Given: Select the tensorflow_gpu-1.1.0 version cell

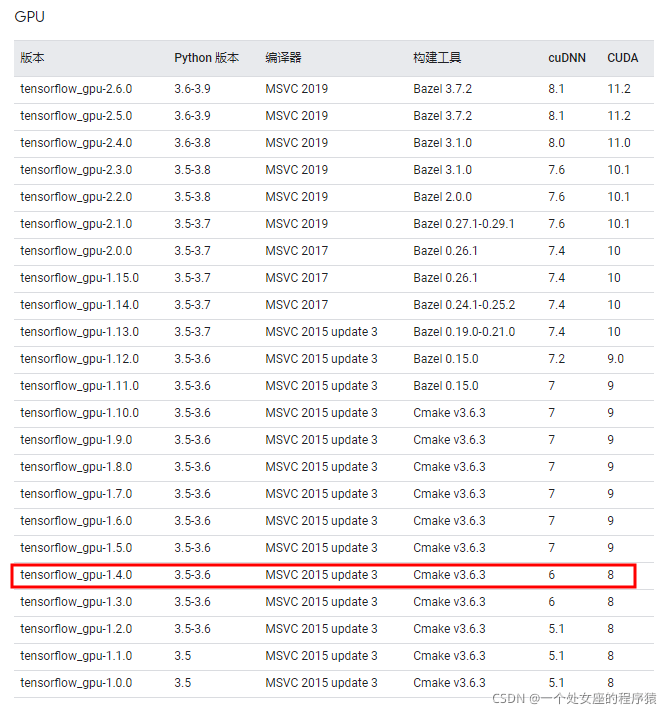Looking at the screenshot, I should (x=76, y=656).
